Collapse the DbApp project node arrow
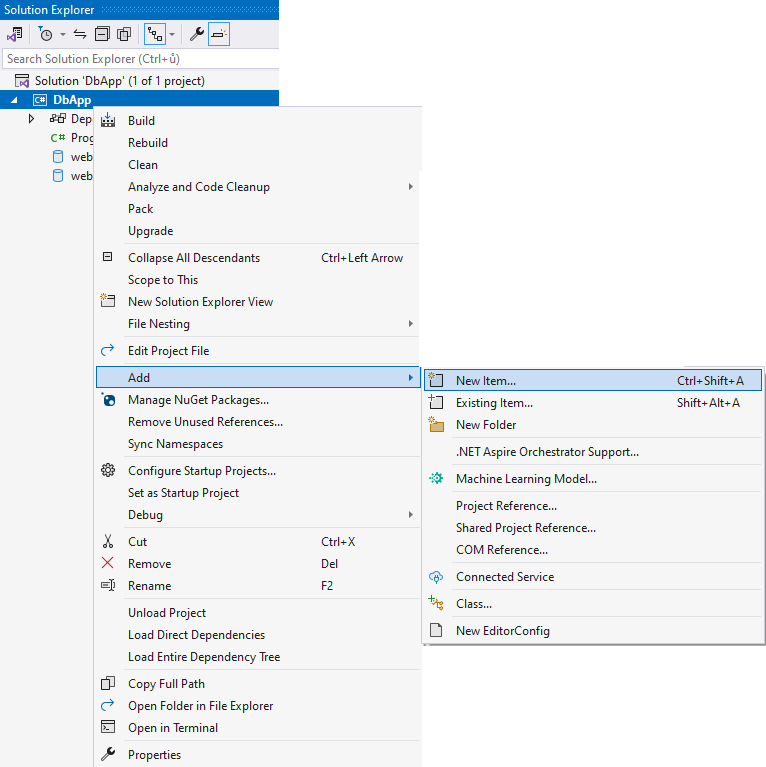766x767 pixels. 14,100
